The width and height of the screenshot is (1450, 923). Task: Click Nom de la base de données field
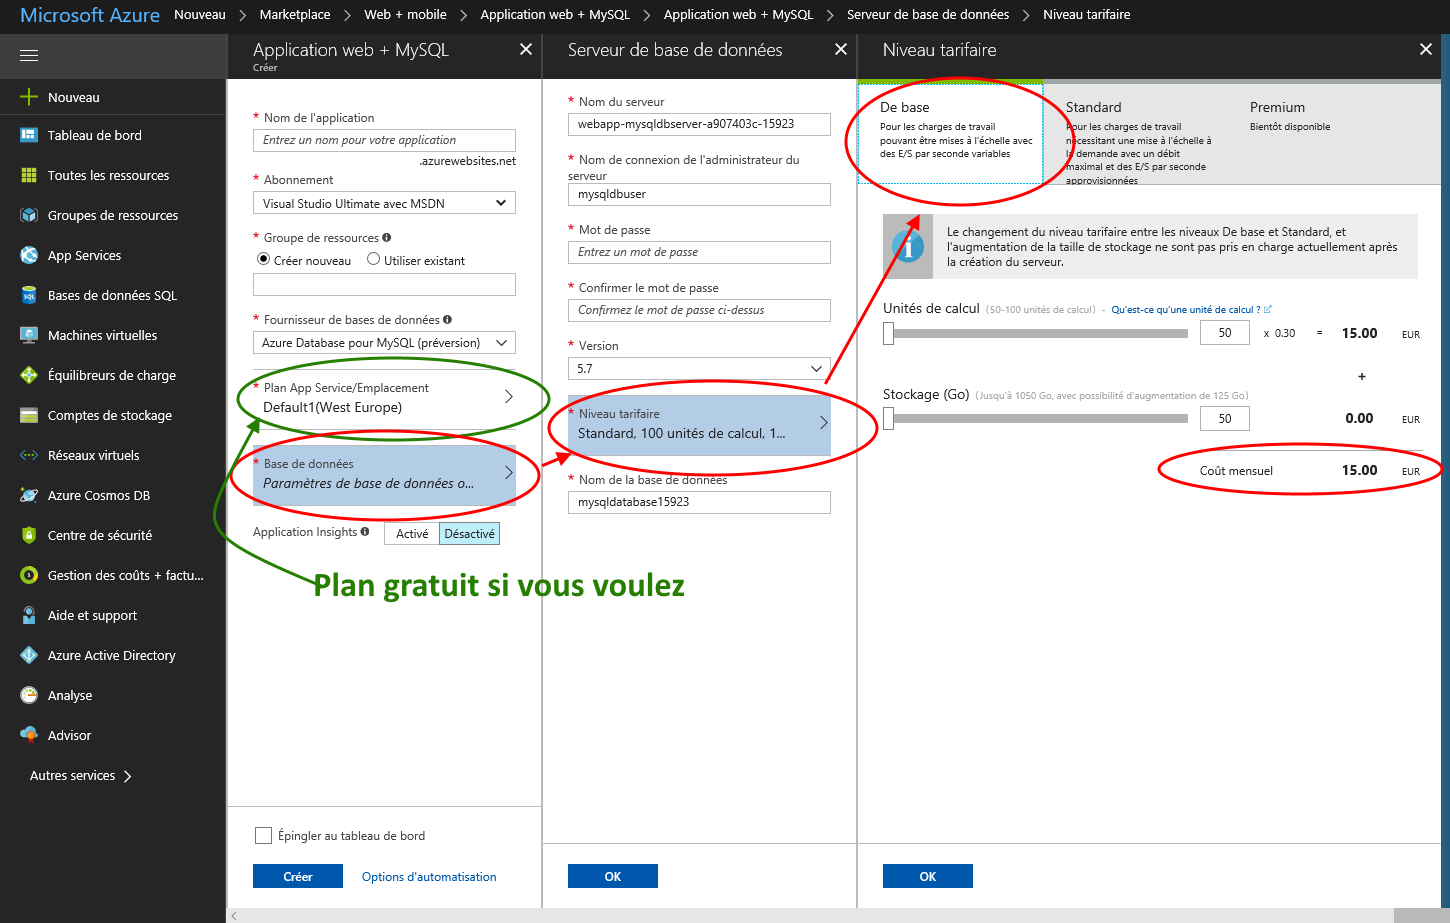pos(699,502)
